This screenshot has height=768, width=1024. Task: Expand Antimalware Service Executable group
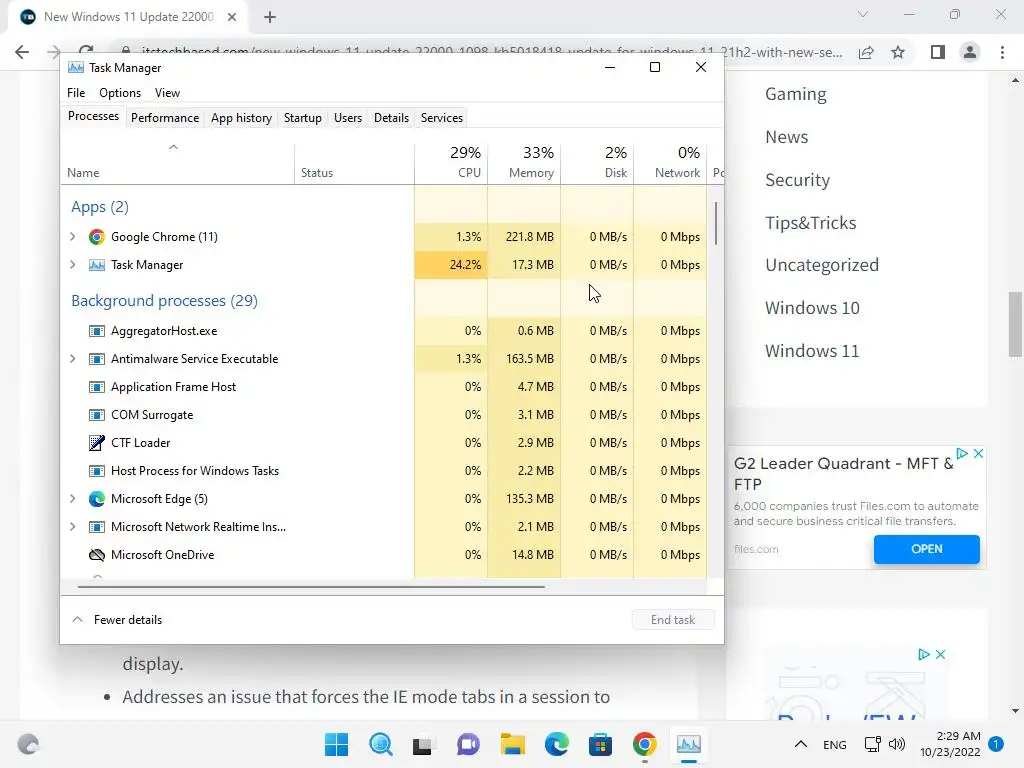pyautogui.click(x=72, y=359)
